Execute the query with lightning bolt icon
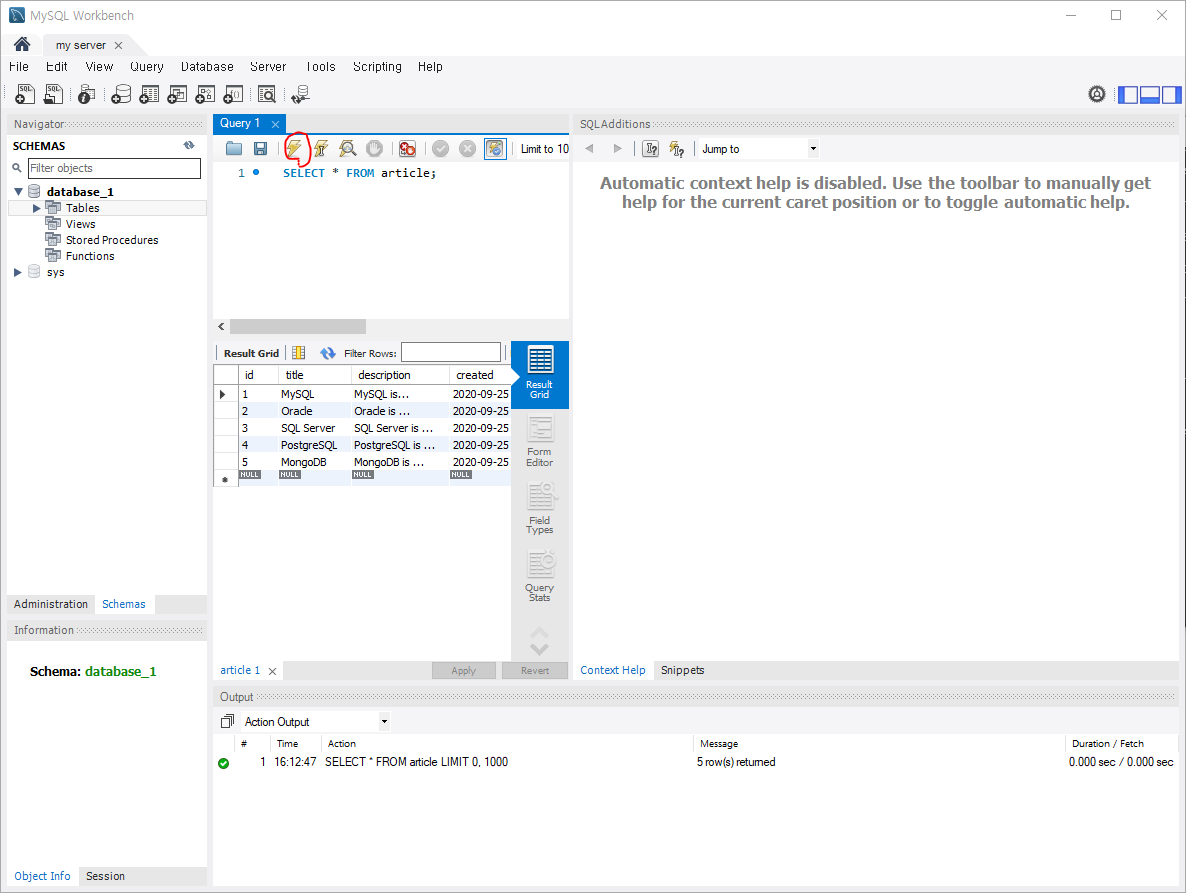Screen dimensions: 1186x893 293,148
